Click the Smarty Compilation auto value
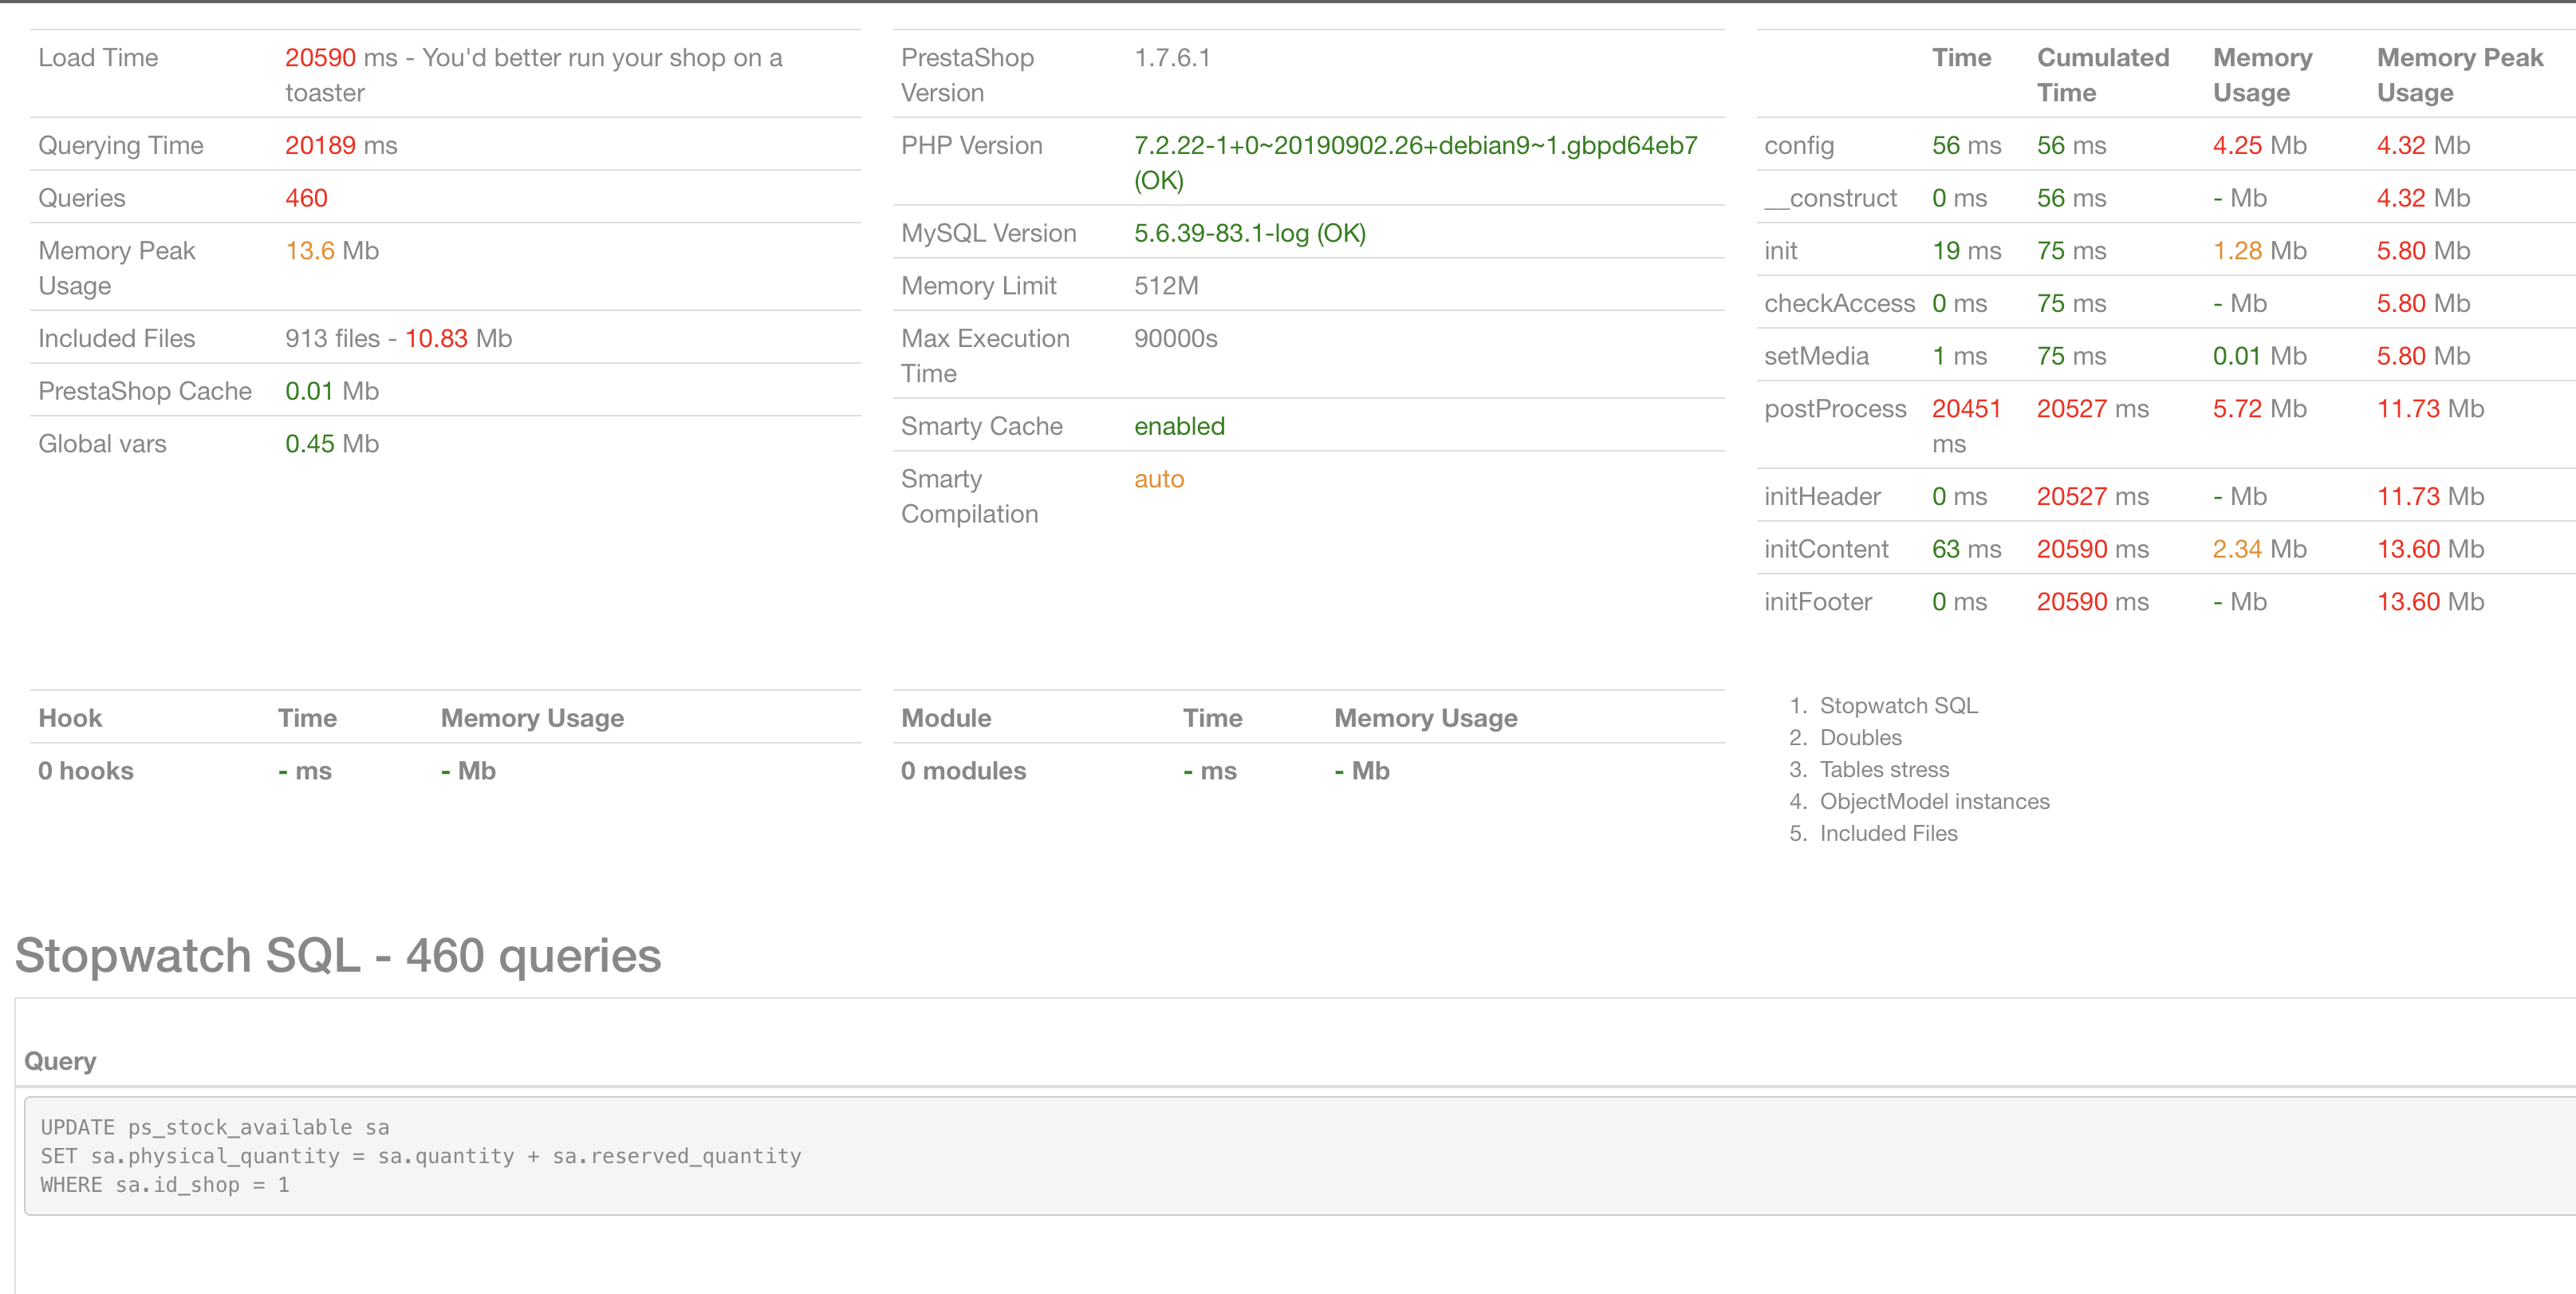The image size is (2576, 1294). click(x=1158, y=479)
